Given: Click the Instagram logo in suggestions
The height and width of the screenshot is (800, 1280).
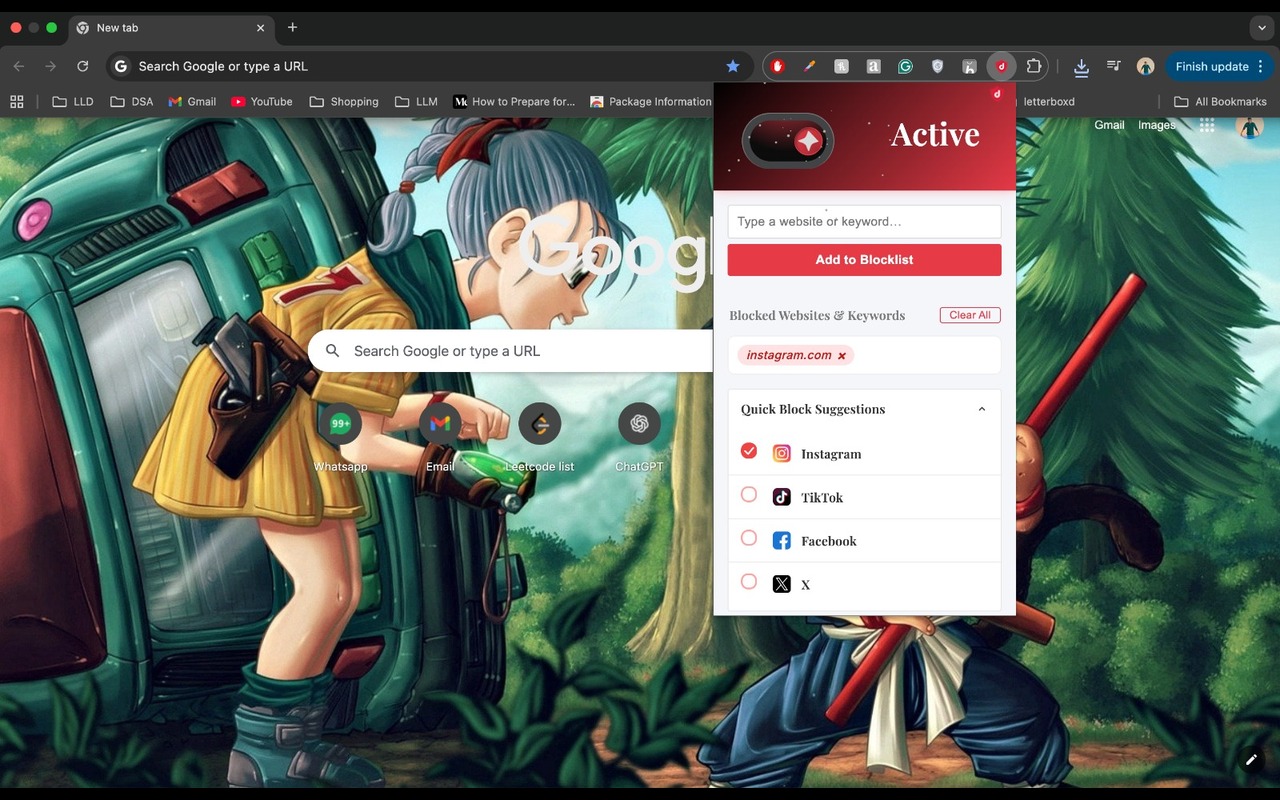Looking at the screenshot, I should point(782,453).
